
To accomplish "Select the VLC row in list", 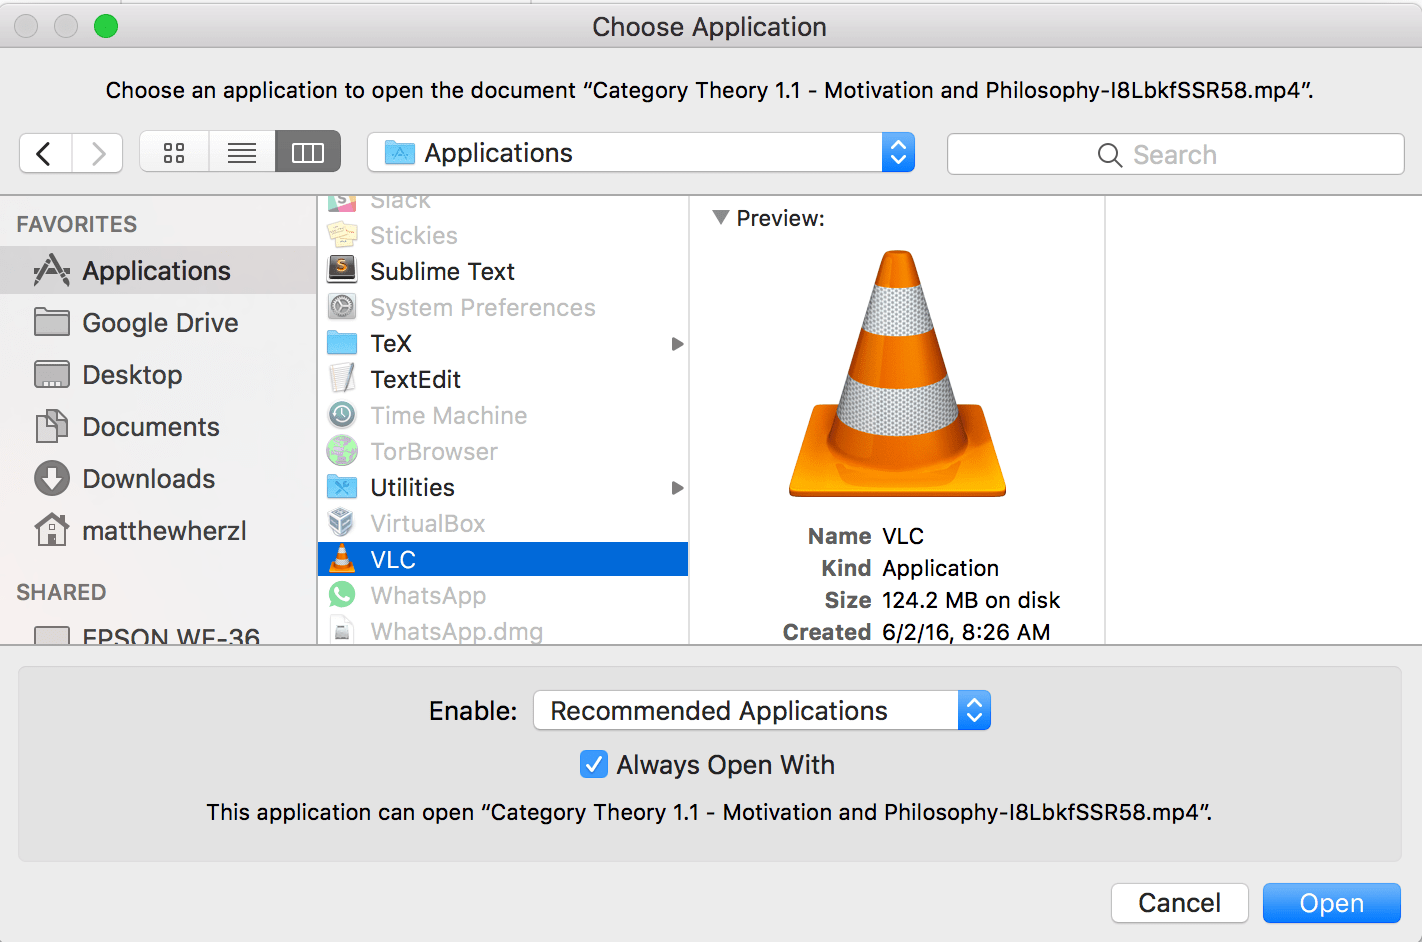I will pos(503,559).
